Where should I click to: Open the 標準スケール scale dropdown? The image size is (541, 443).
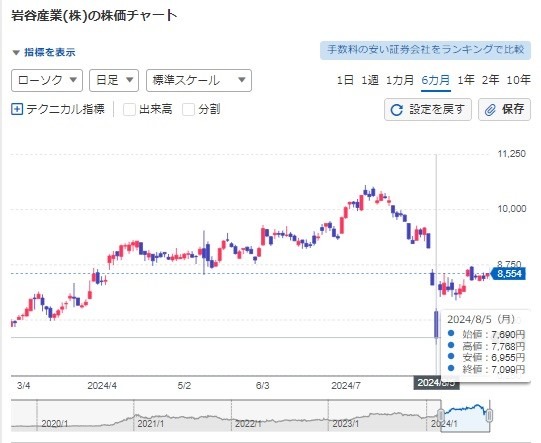[199, 80]
